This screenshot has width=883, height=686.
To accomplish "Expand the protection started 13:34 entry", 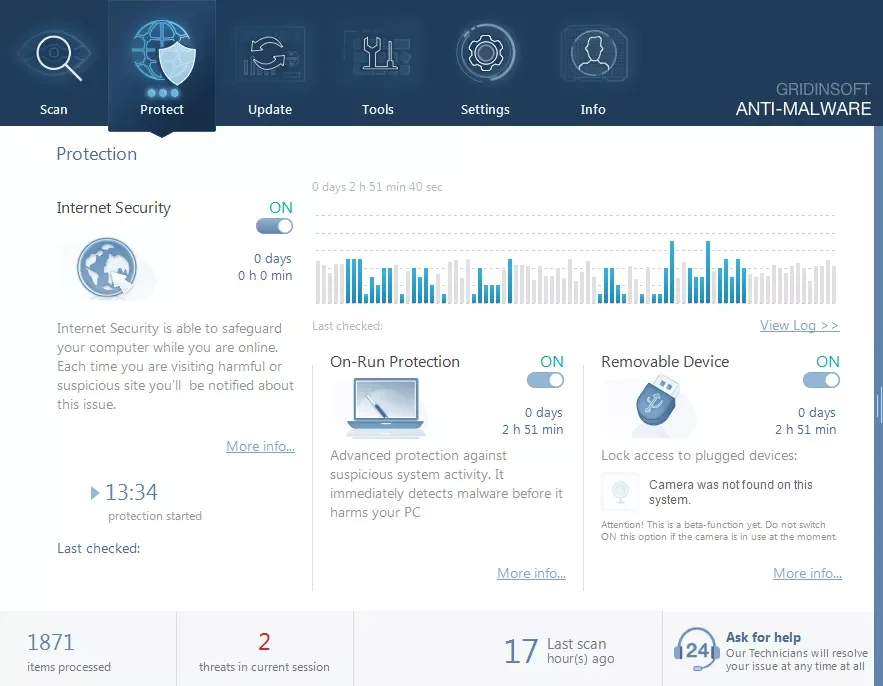I will point(95,492).
